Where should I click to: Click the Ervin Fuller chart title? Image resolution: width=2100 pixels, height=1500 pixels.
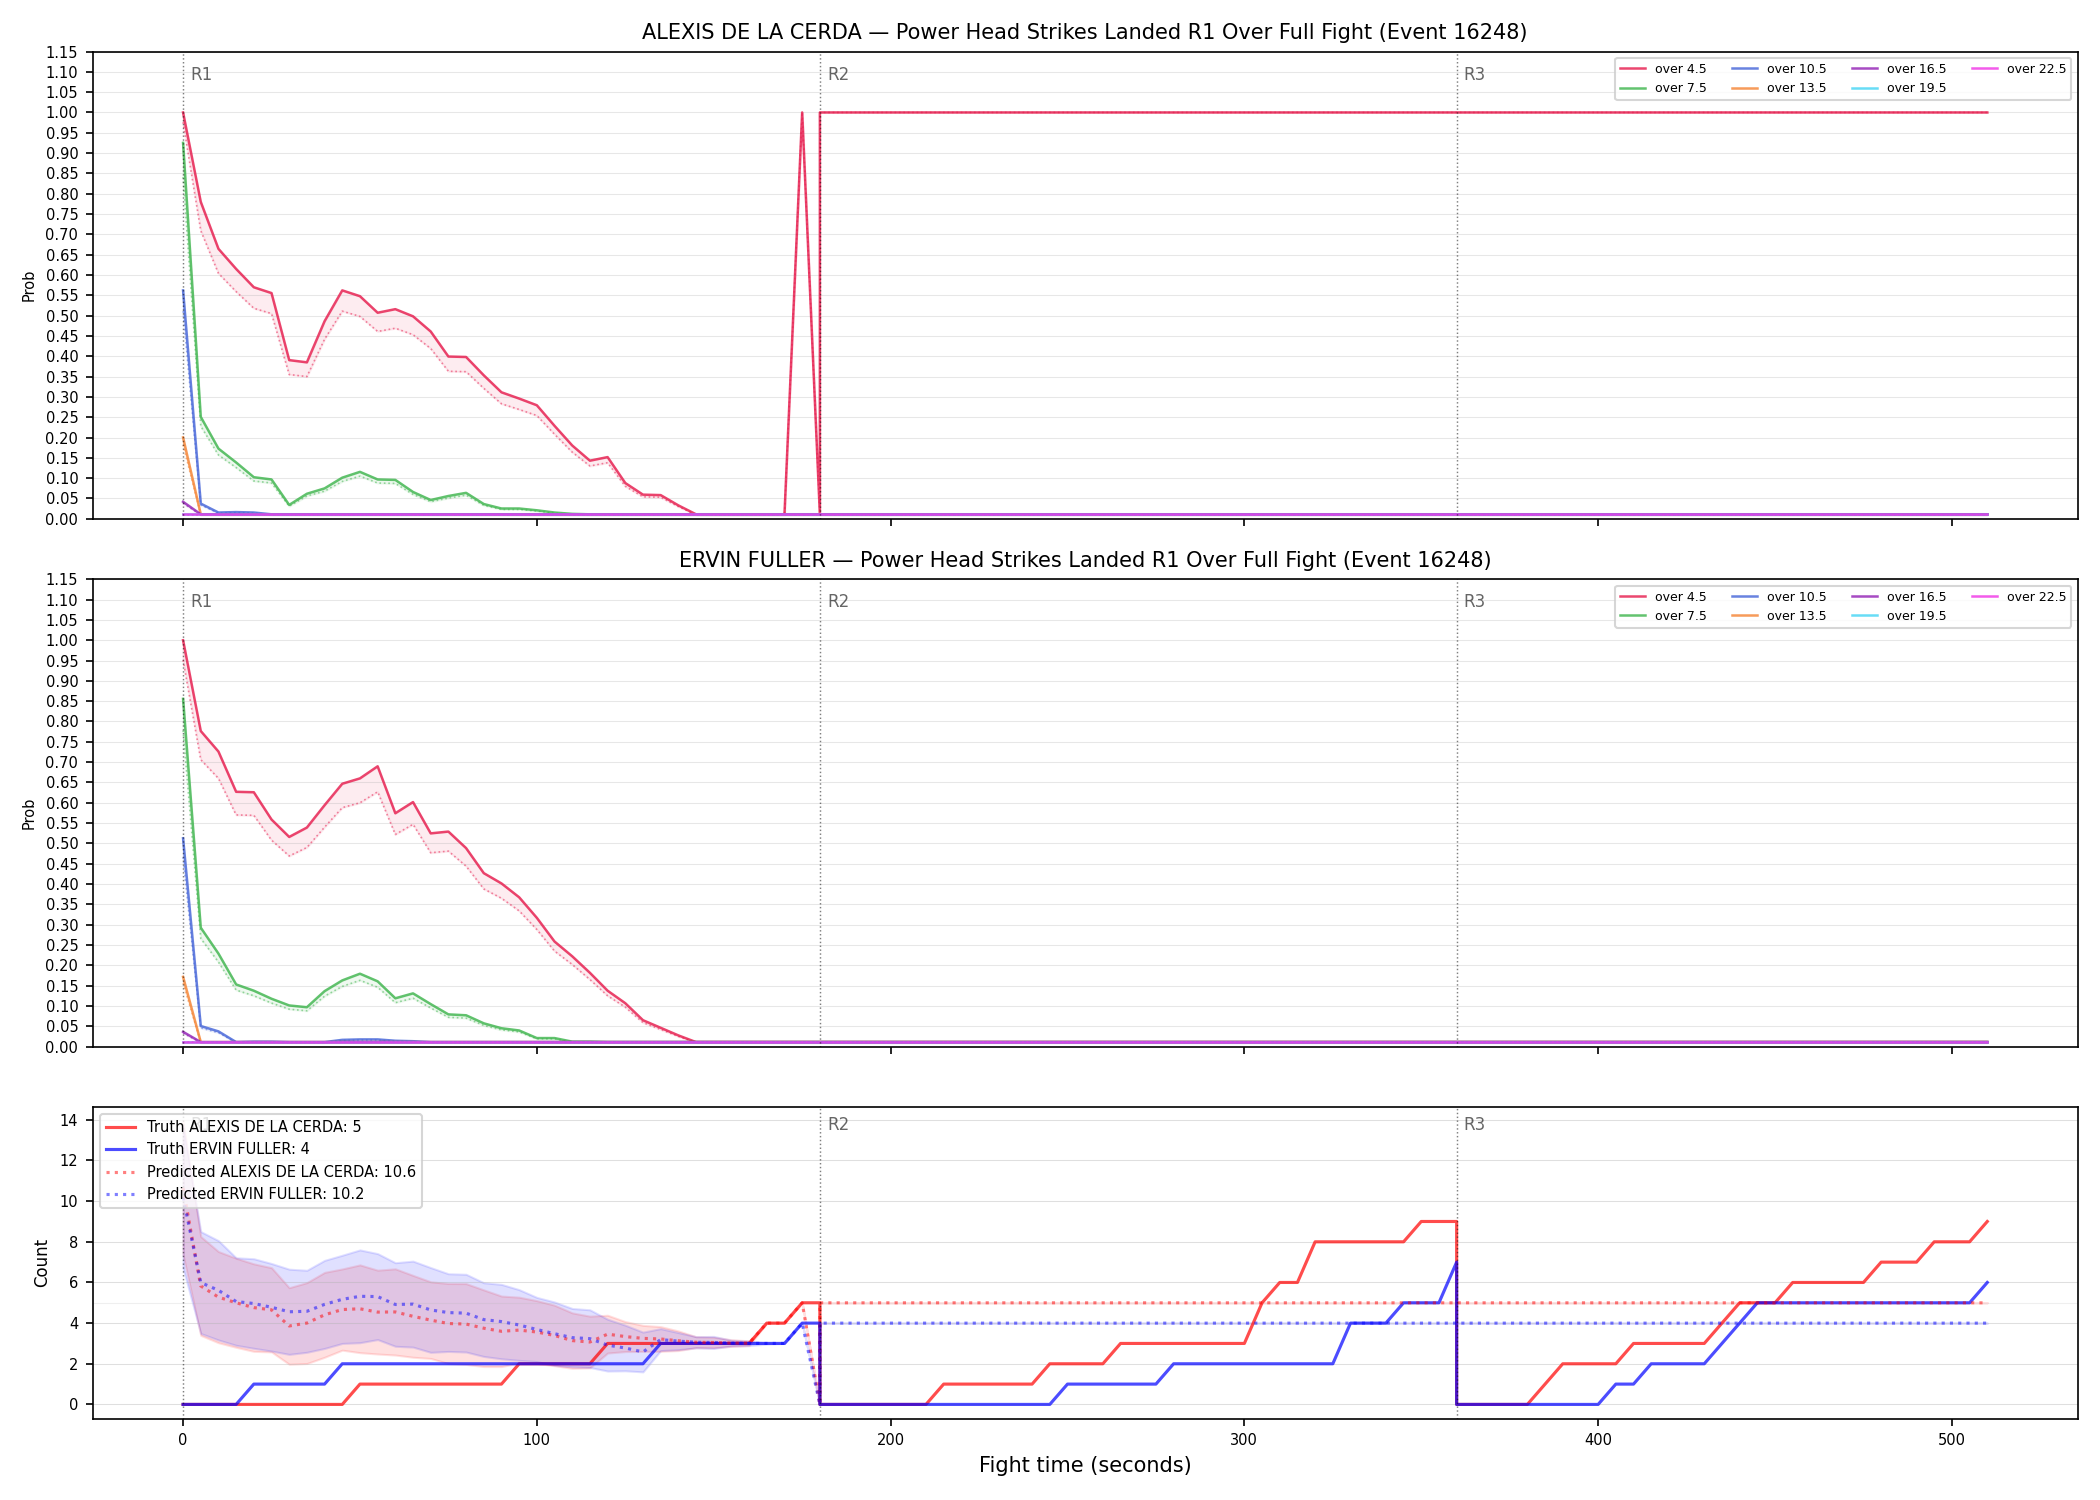tap(1084, 560)
